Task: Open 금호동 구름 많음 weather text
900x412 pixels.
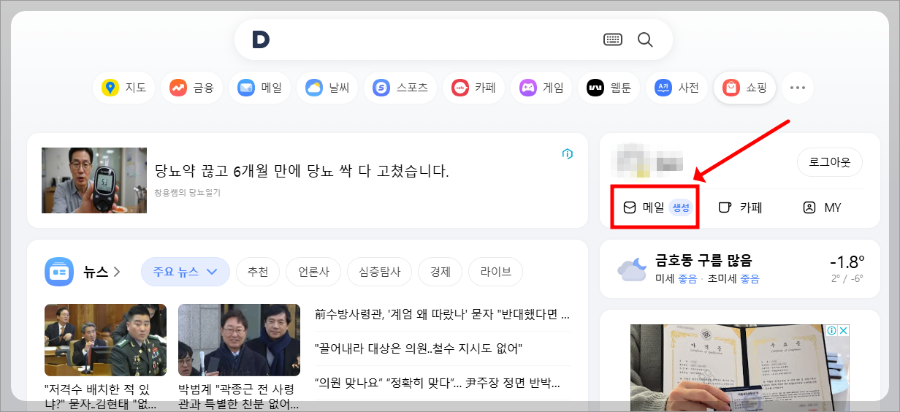Action: (703, 261)
